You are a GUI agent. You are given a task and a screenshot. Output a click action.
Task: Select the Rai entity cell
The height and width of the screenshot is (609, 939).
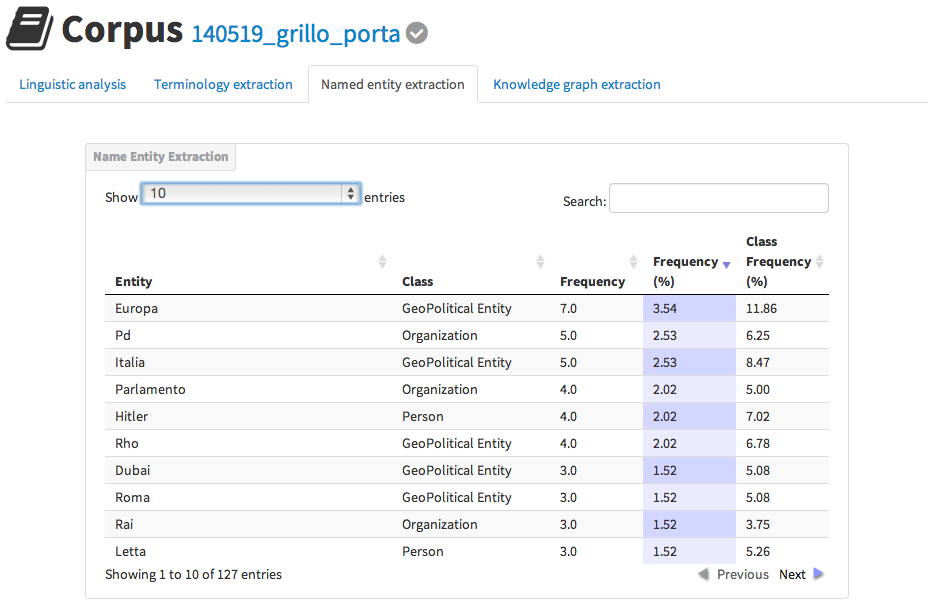[x=124, y=524]
